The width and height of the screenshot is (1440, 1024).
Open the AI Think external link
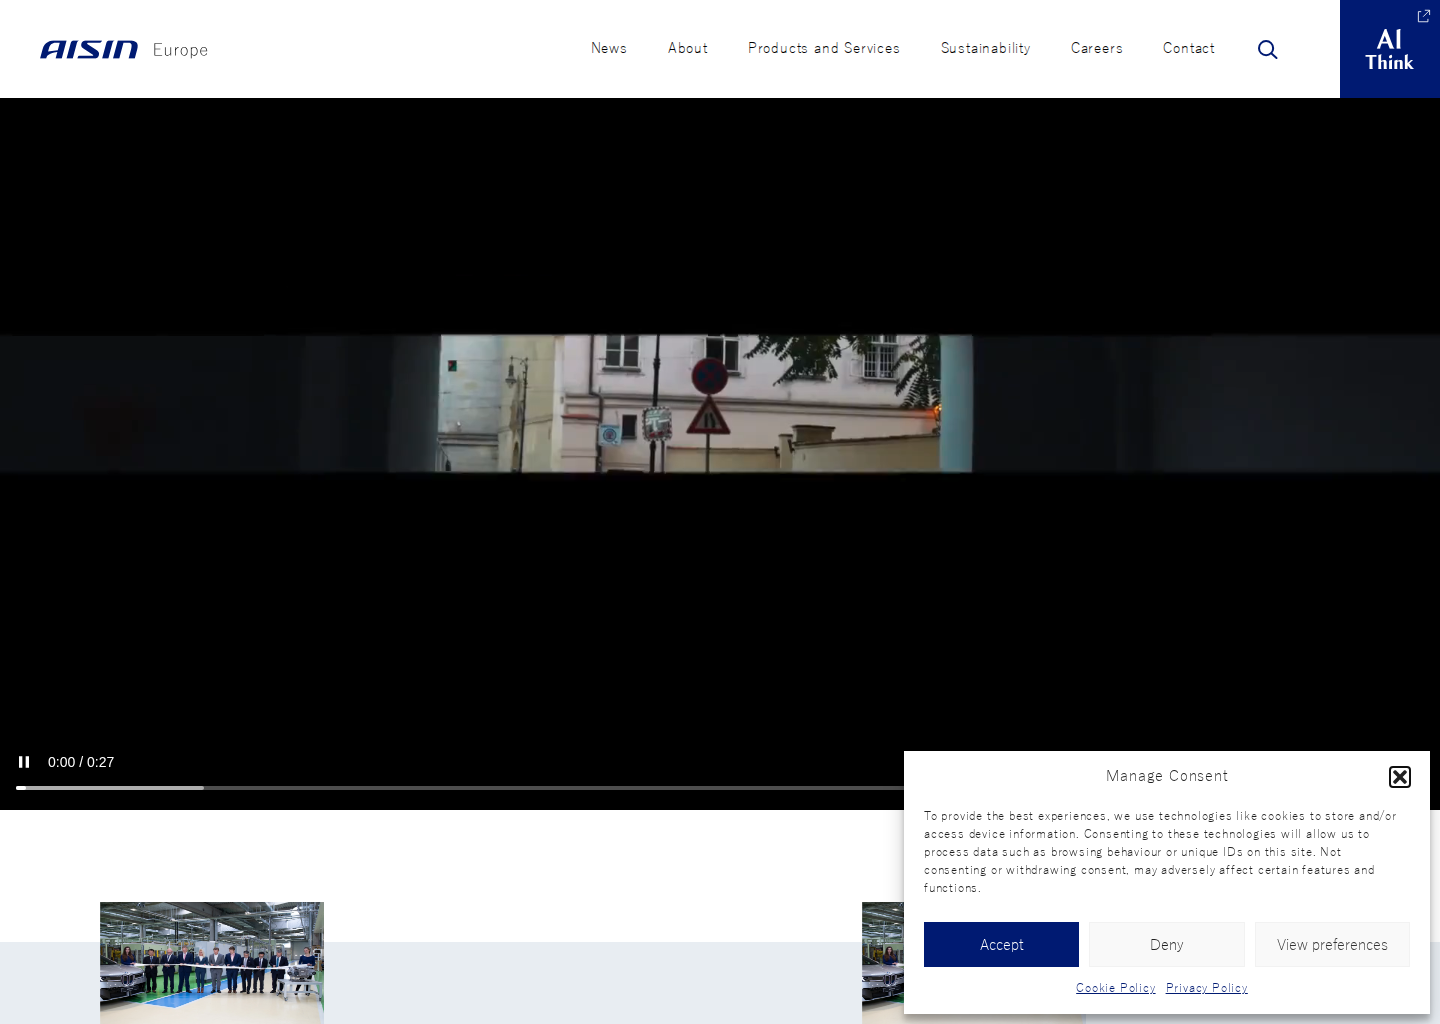pyautogui.click(x=1389, y=49)
